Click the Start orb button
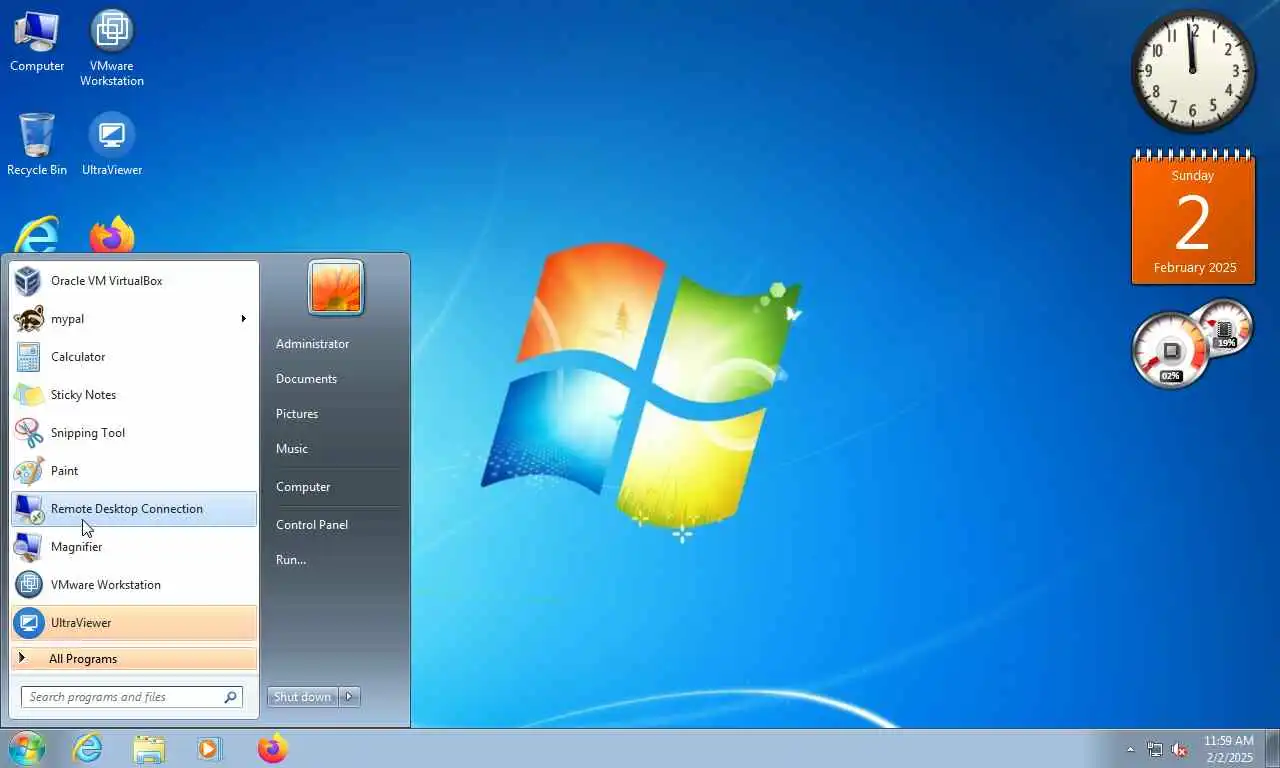The width and height of the screenshot is (1280, 768). pos(27,748)
